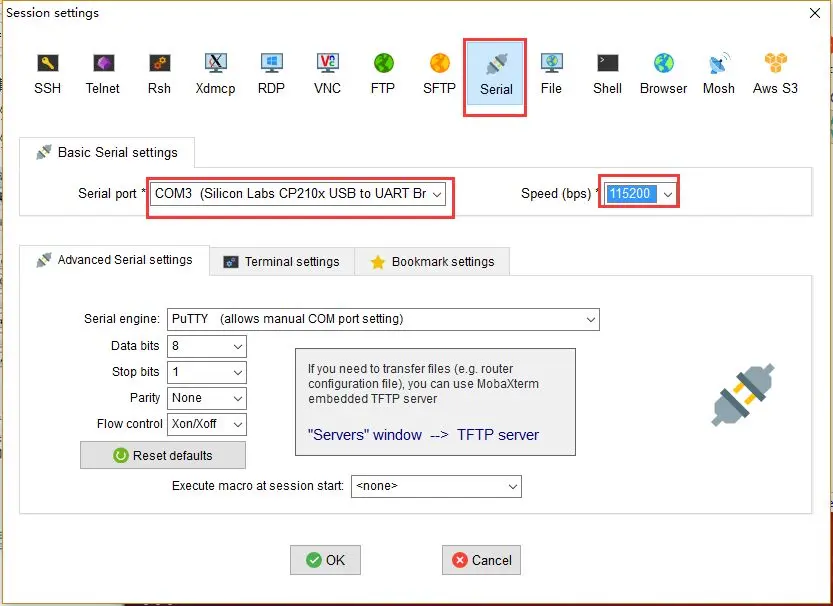Pick the FTP session icon
The height and width of the screenshot is (606, 833).
point(383,74)
